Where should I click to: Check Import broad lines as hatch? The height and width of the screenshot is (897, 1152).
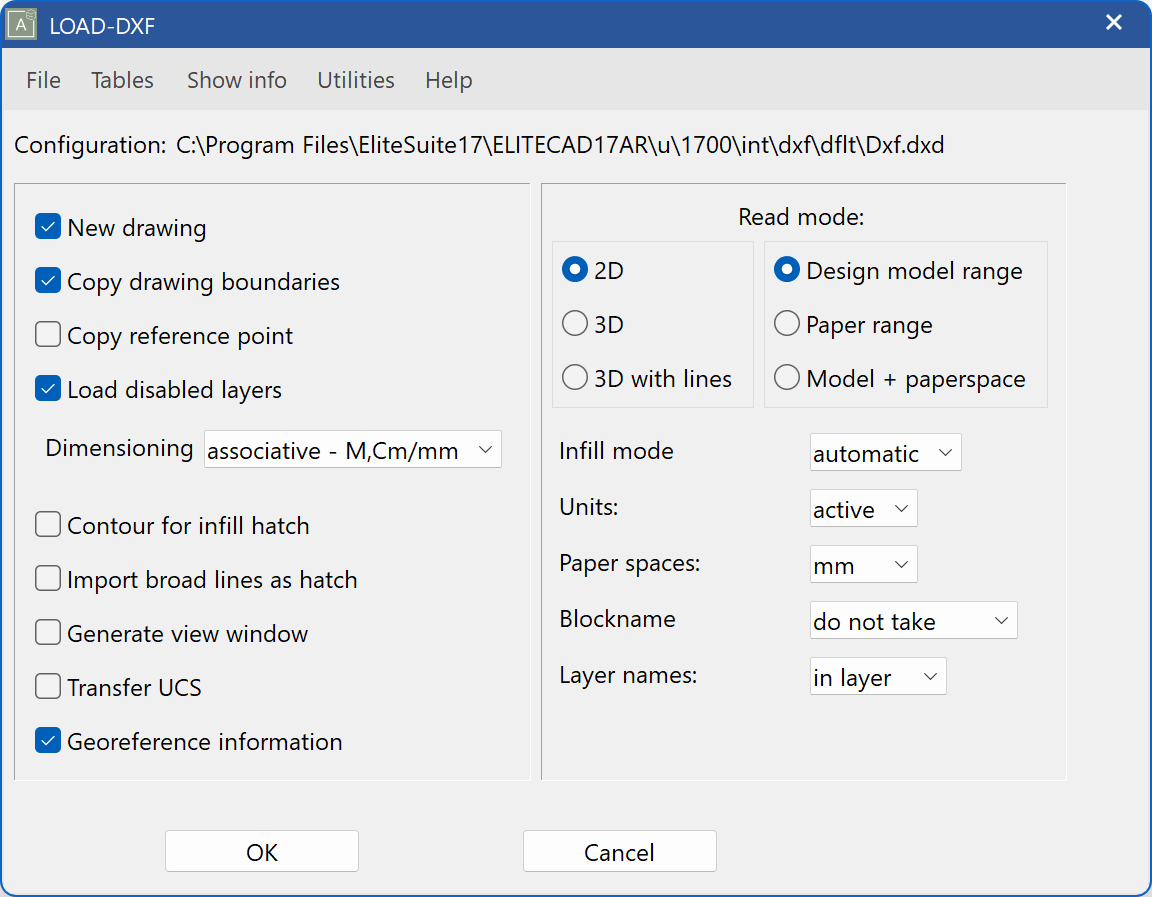tap(47, 578)
